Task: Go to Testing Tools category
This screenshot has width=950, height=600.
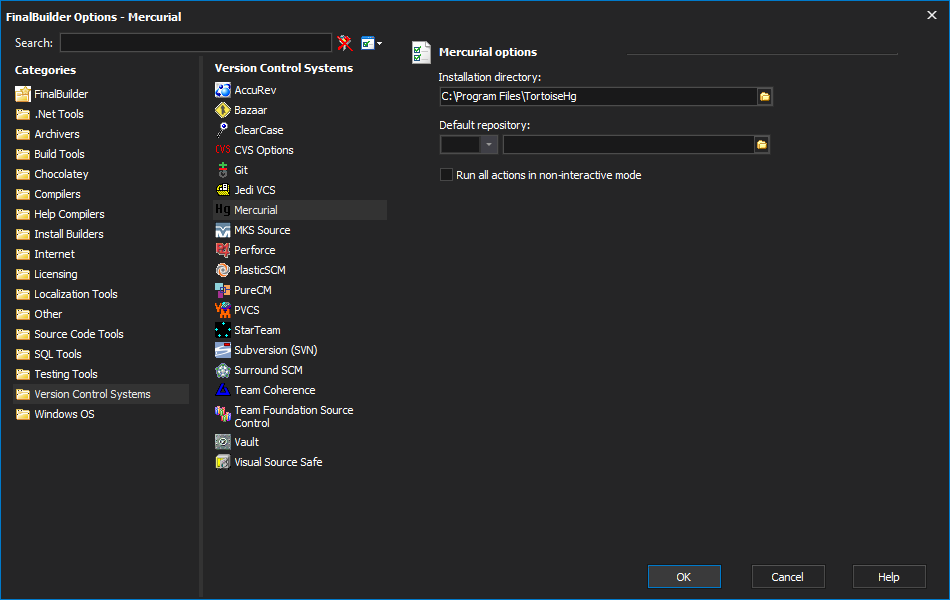Action: tap(65, 374)
